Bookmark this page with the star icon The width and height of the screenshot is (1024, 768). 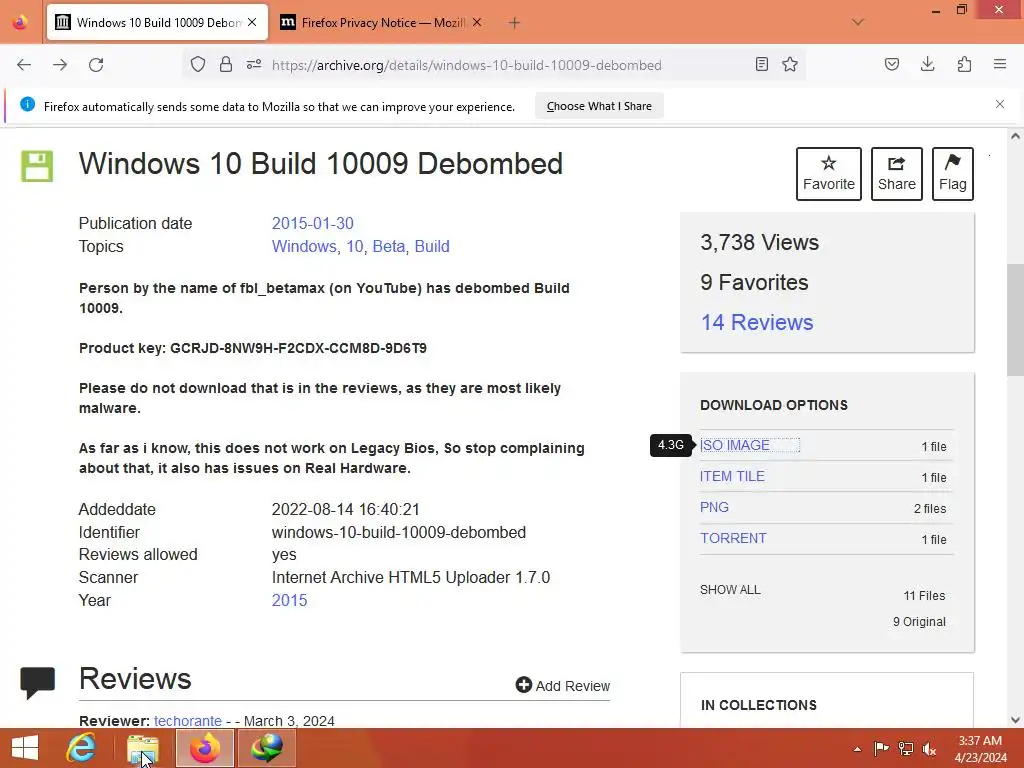coord(790,64)
